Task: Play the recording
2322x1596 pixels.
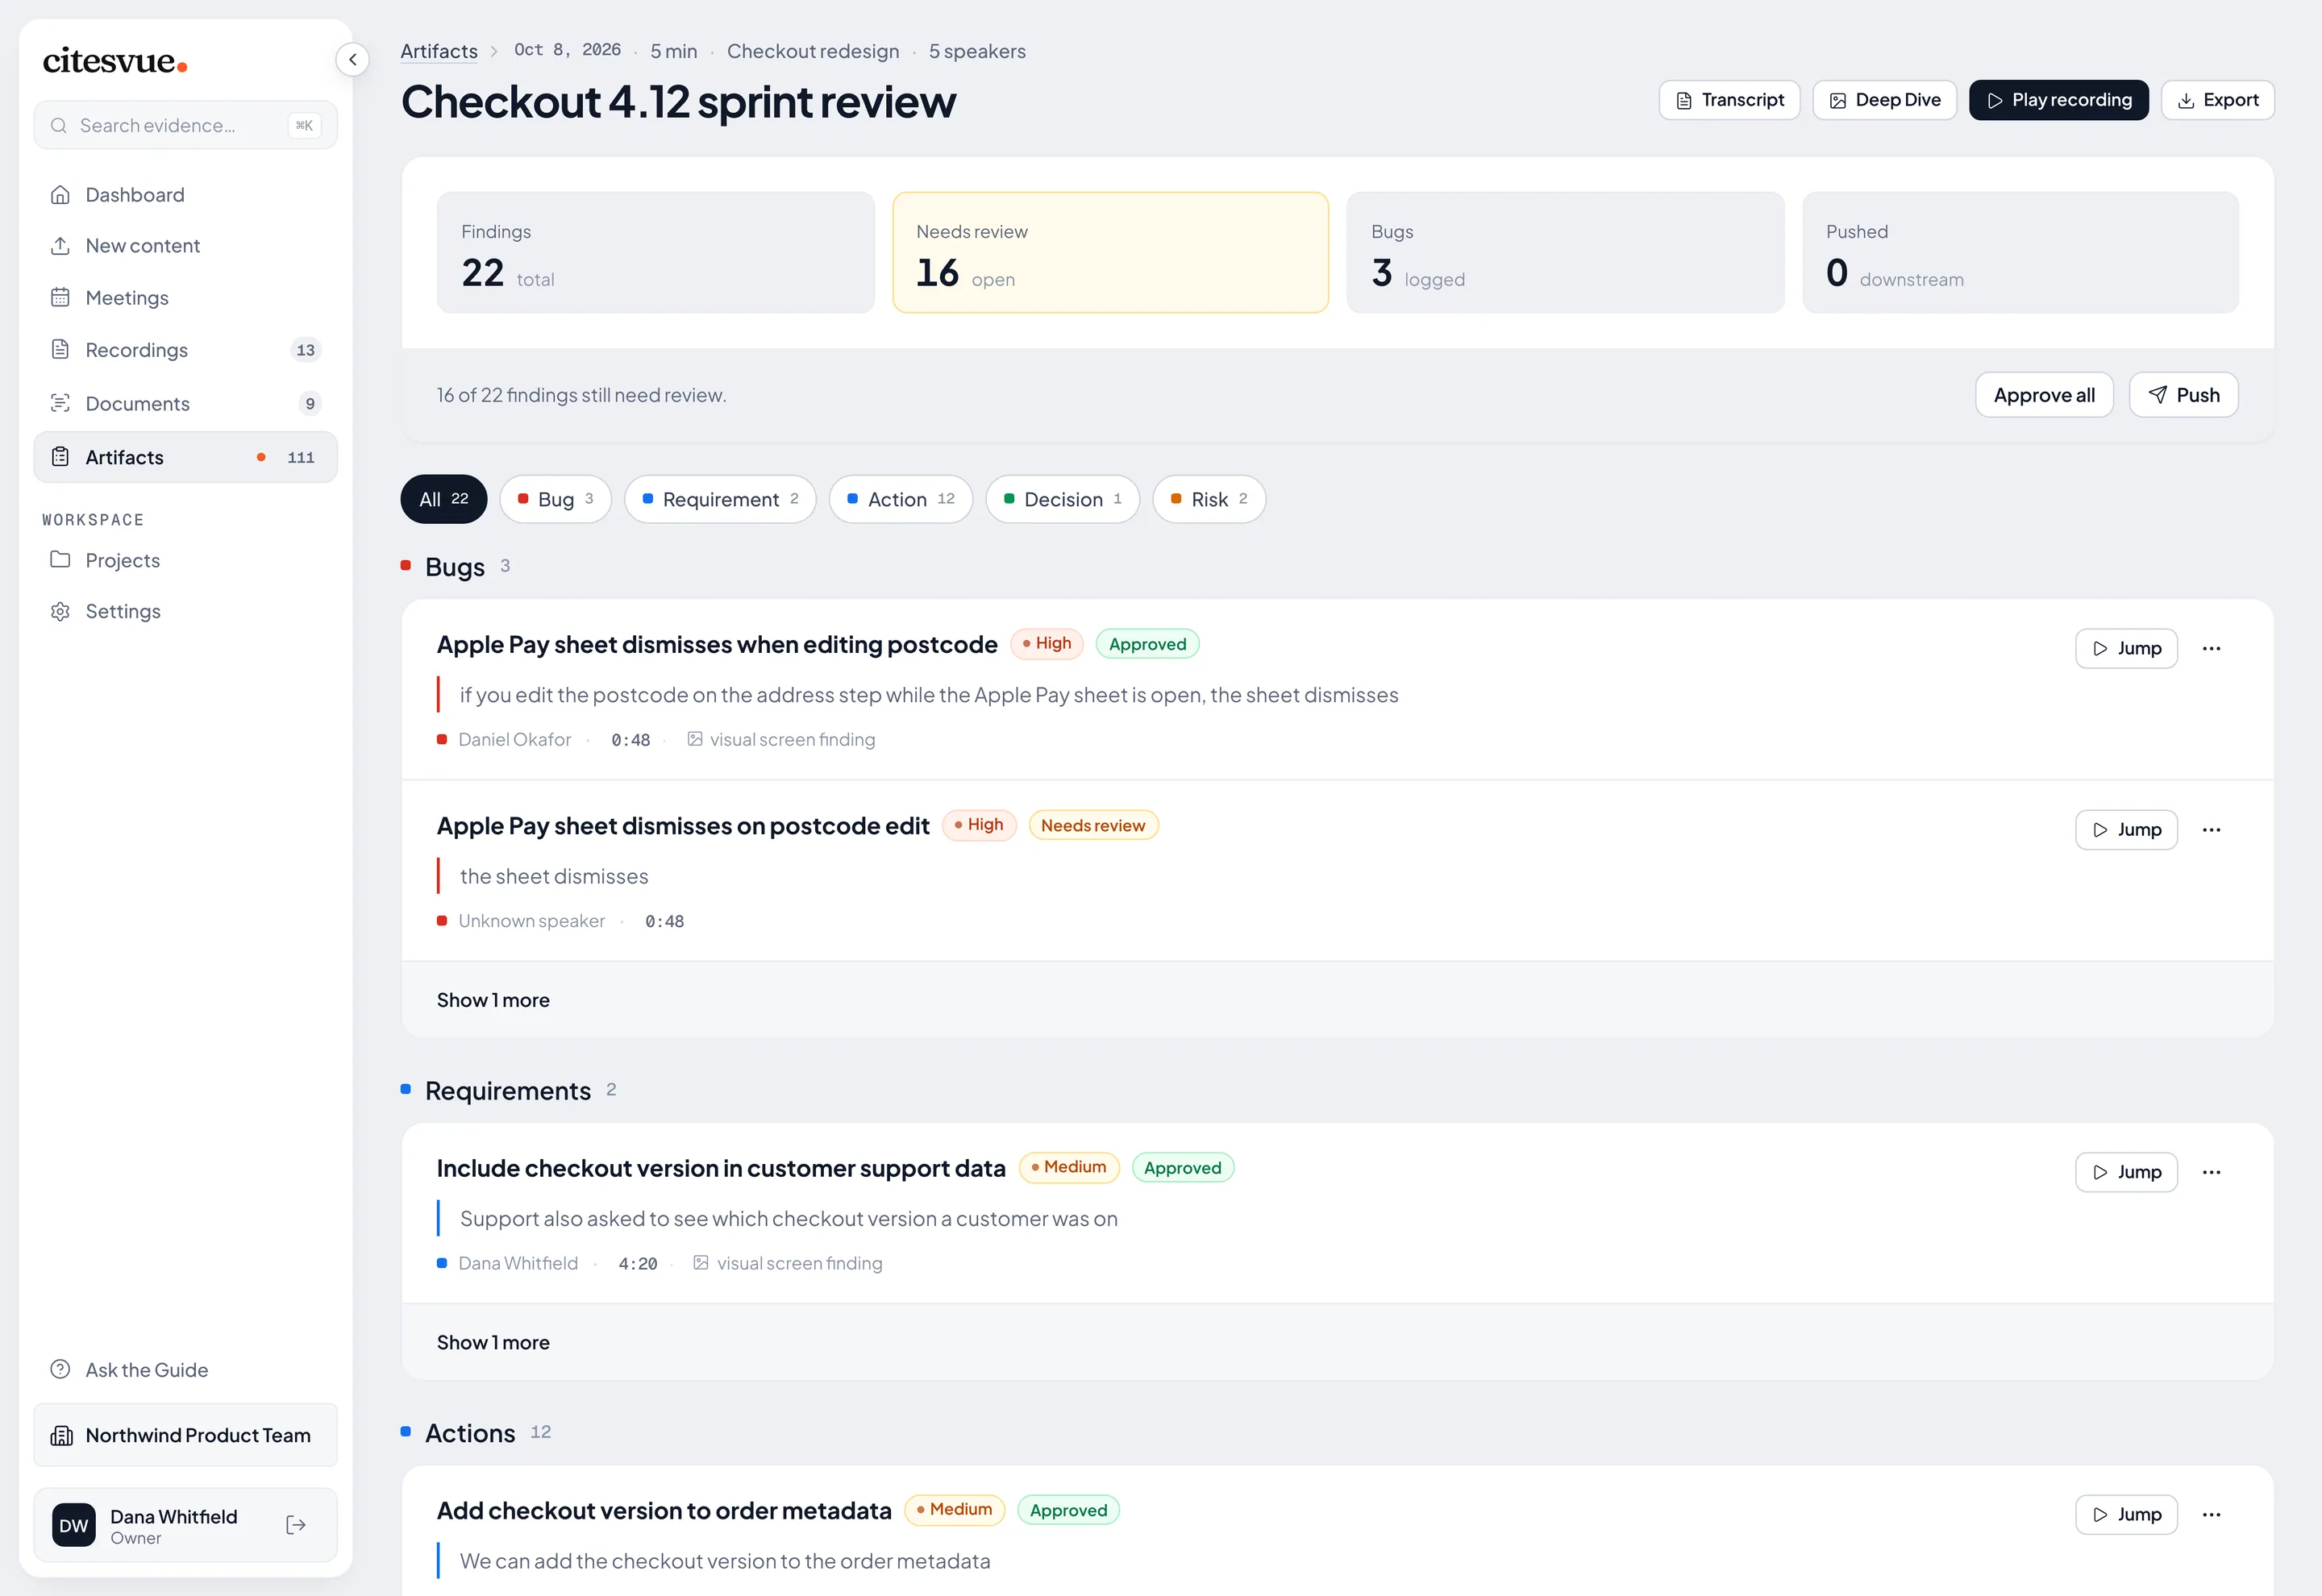Action: [x=2058, y=100]
